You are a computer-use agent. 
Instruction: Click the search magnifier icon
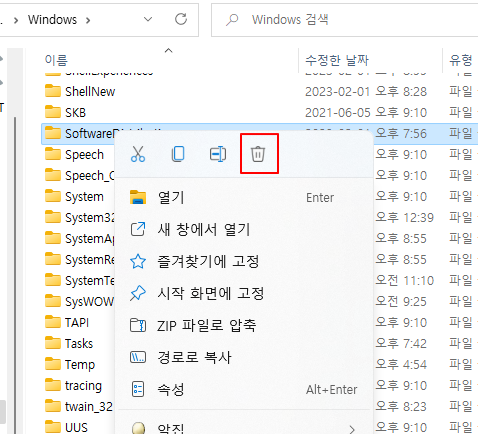point(232,20)
